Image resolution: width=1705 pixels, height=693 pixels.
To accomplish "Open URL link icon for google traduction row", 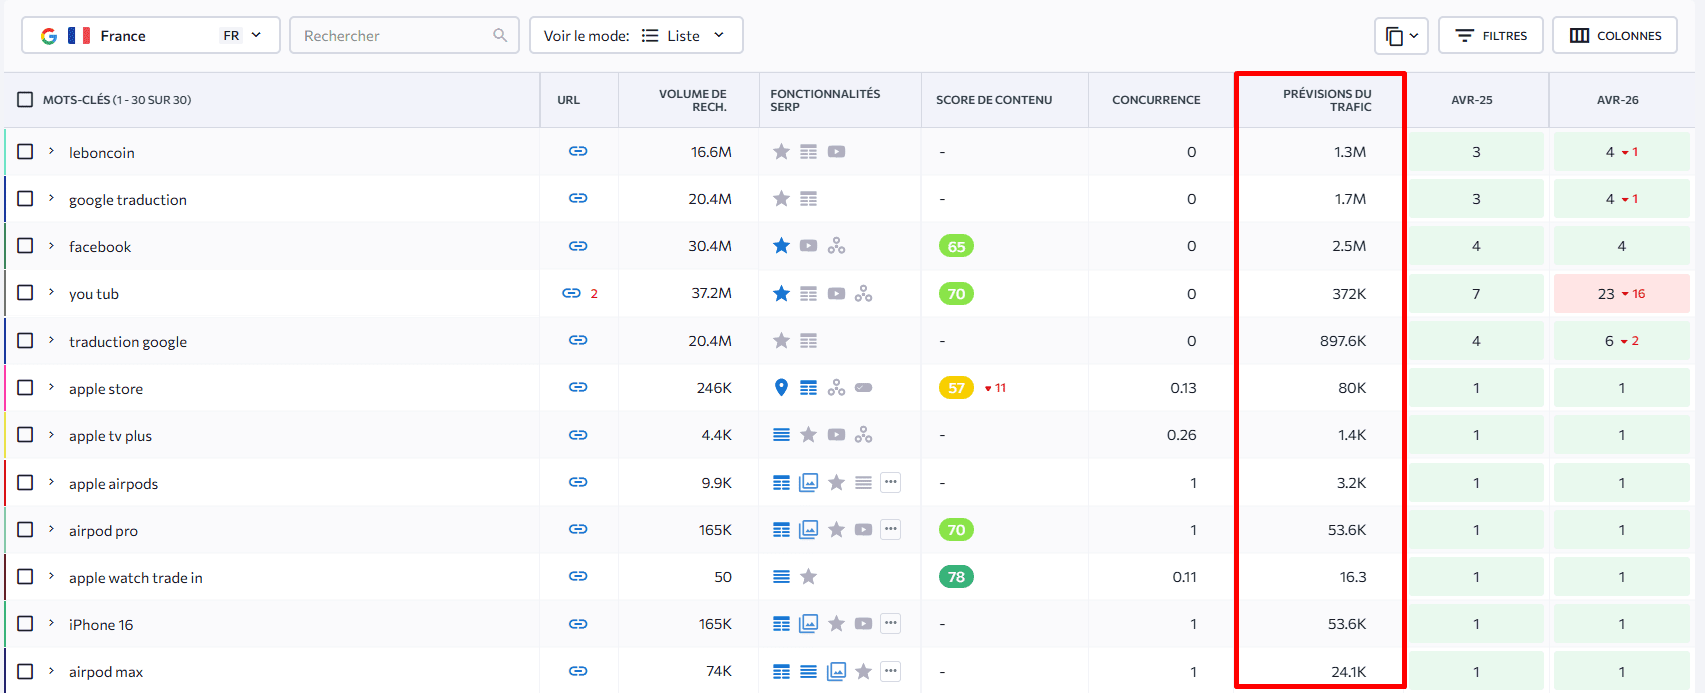I will 578,198.
